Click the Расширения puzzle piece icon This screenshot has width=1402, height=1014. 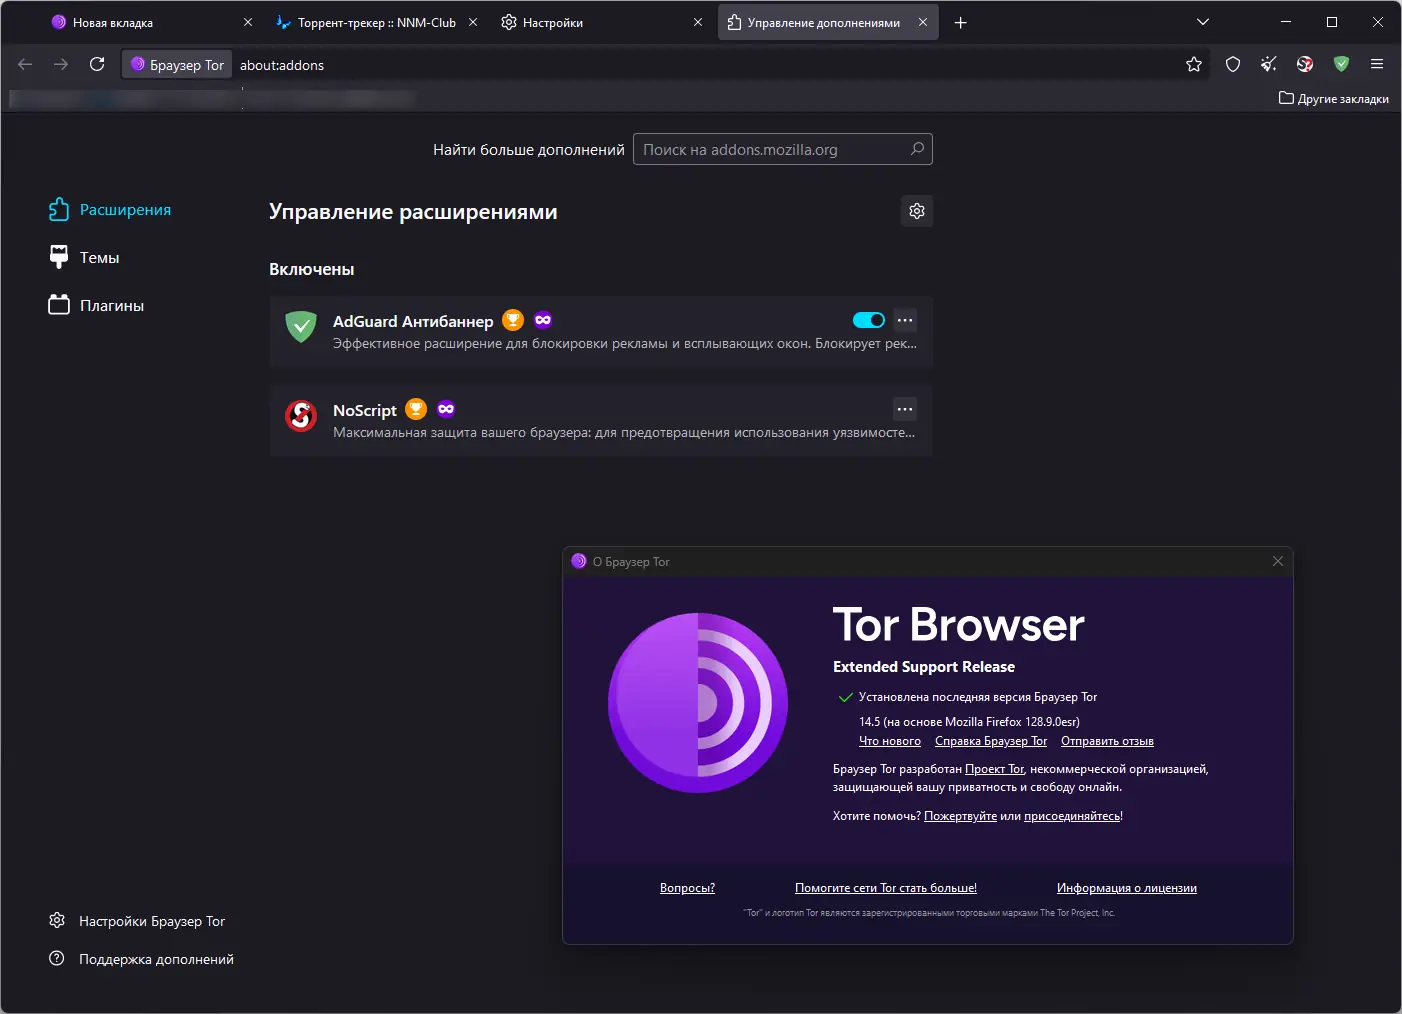pos(59,209)
